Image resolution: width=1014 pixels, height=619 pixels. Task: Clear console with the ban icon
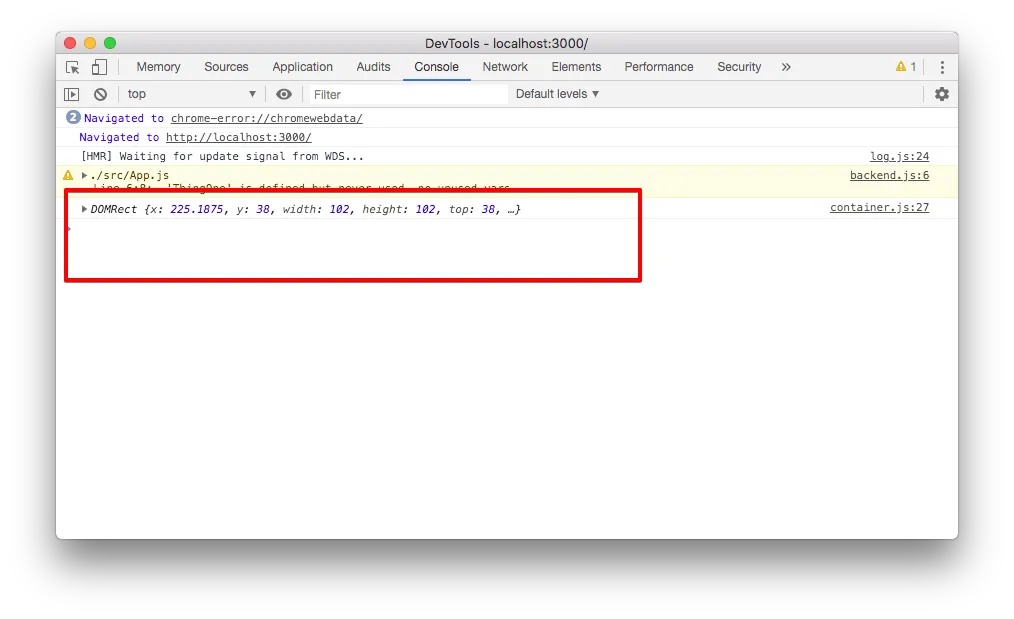pos(100,94)
